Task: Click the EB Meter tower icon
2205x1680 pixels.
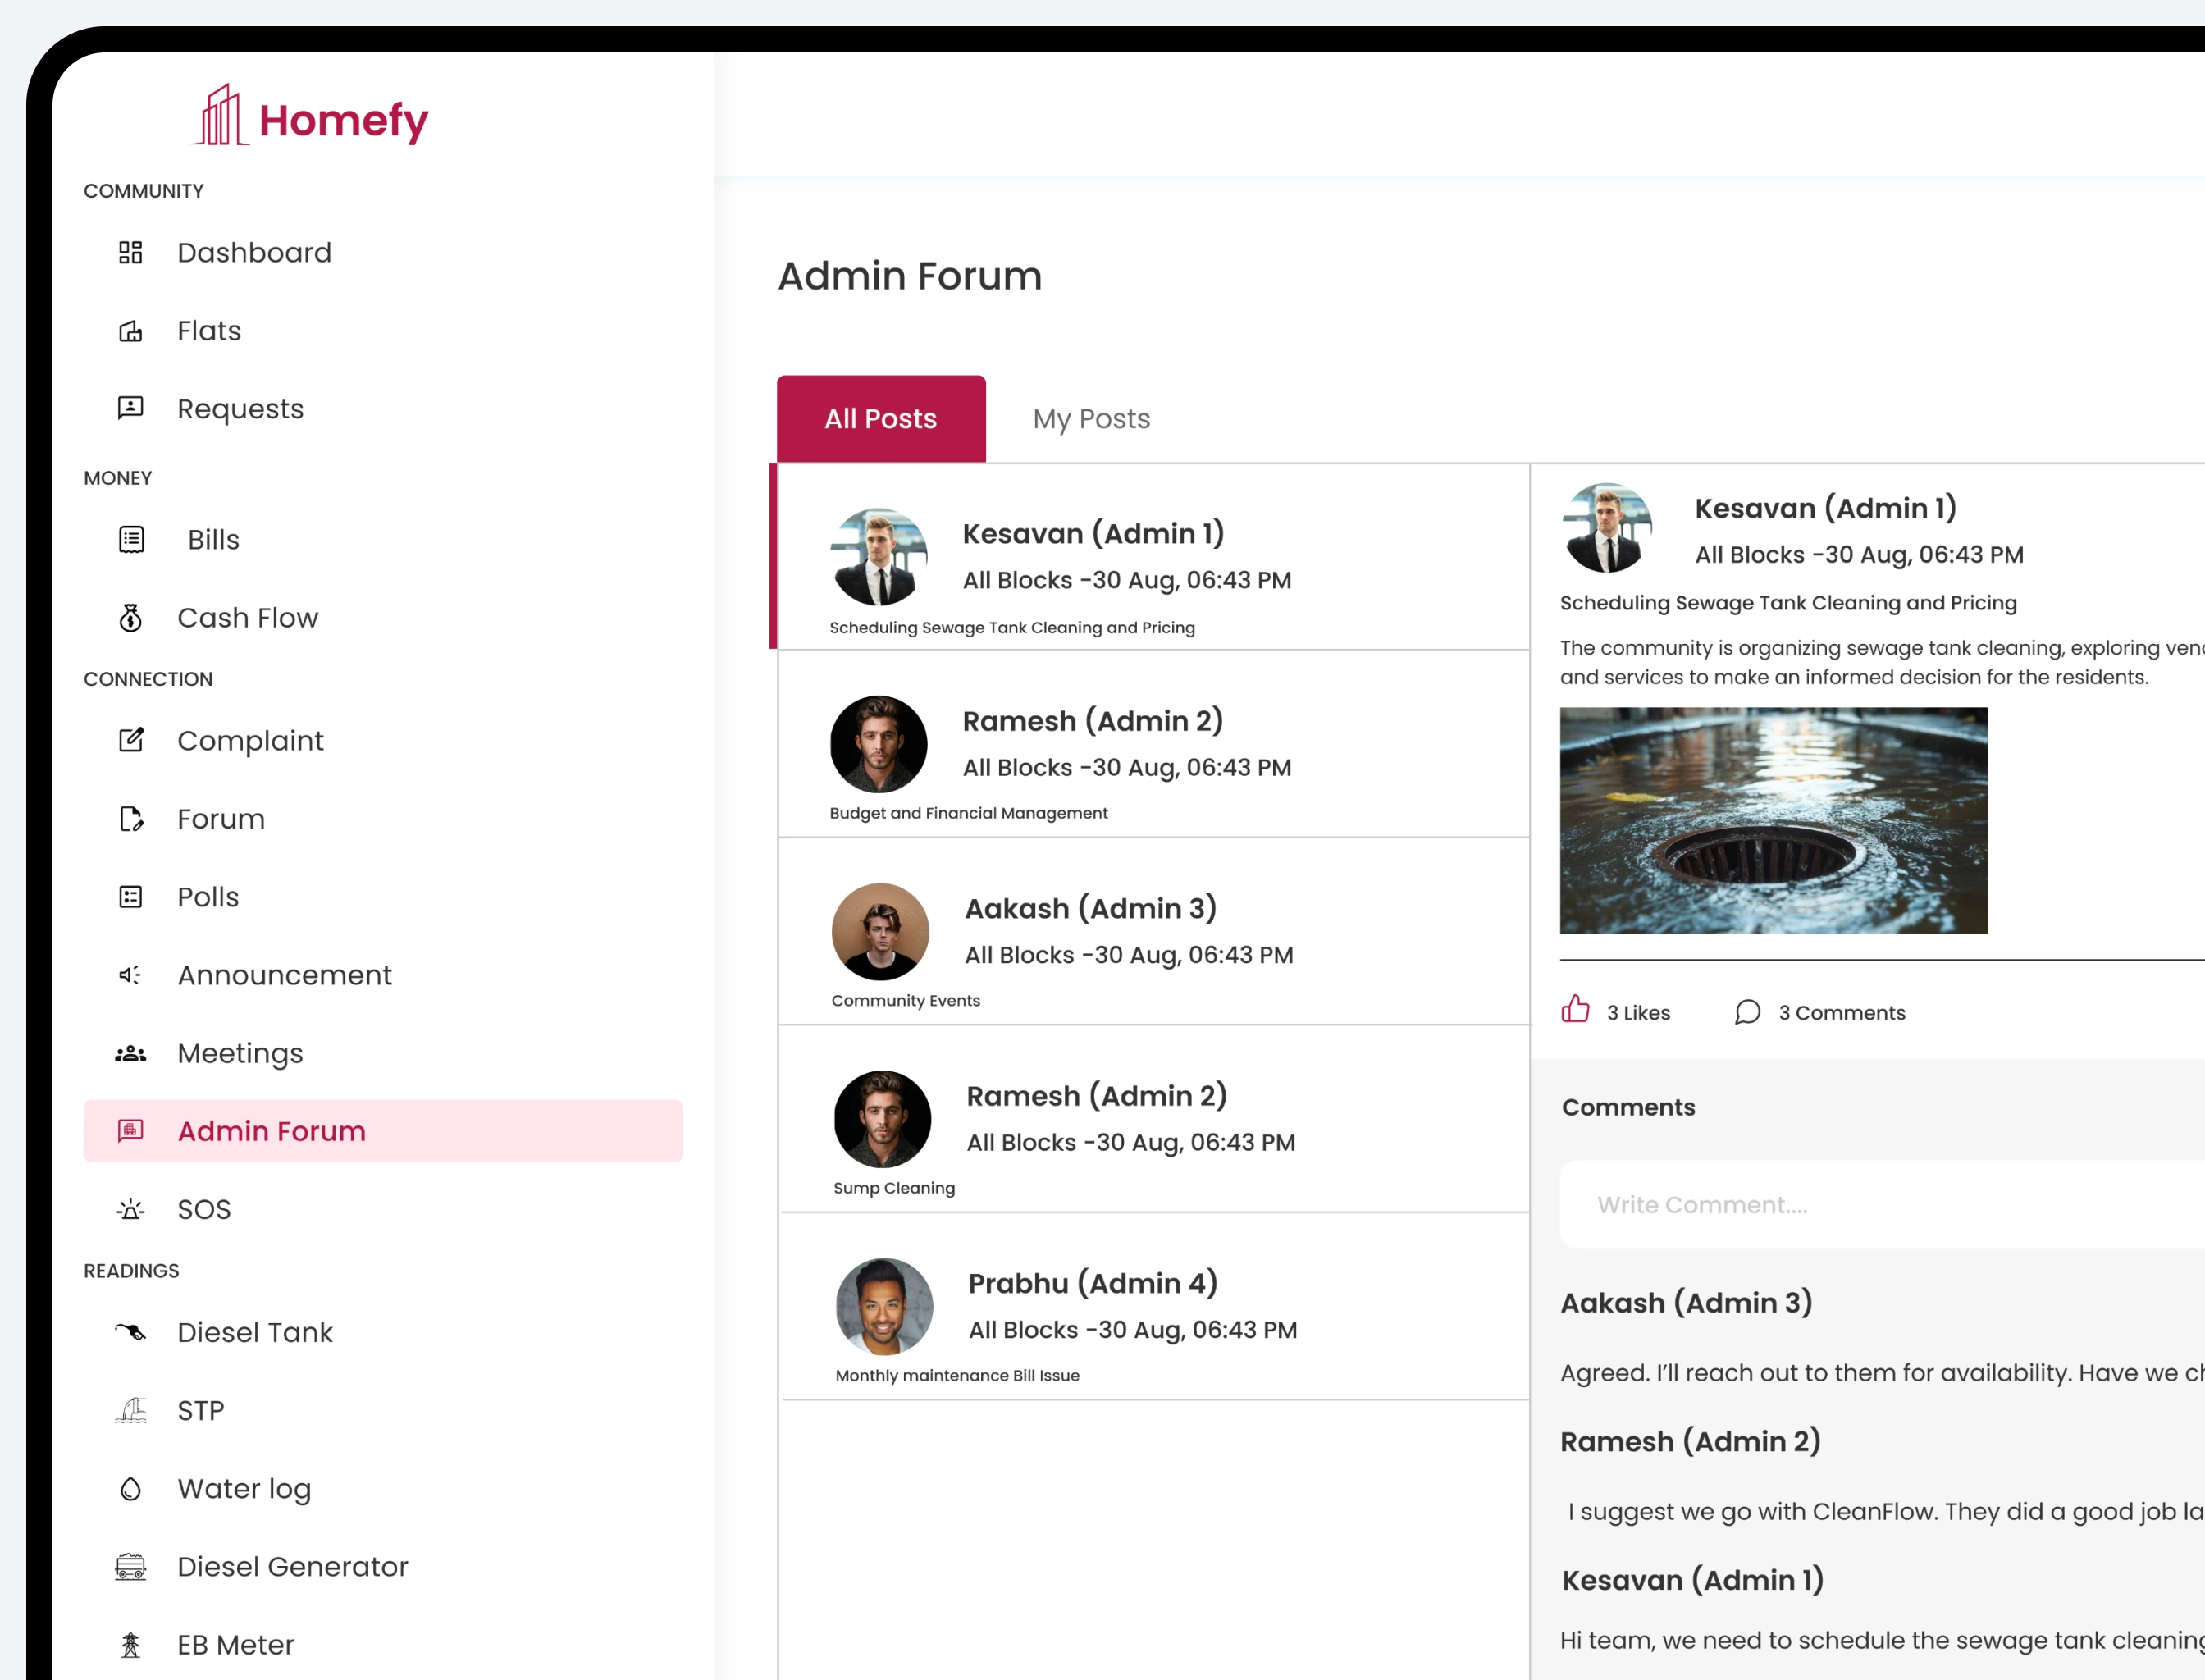Action: click(130, 1645)
